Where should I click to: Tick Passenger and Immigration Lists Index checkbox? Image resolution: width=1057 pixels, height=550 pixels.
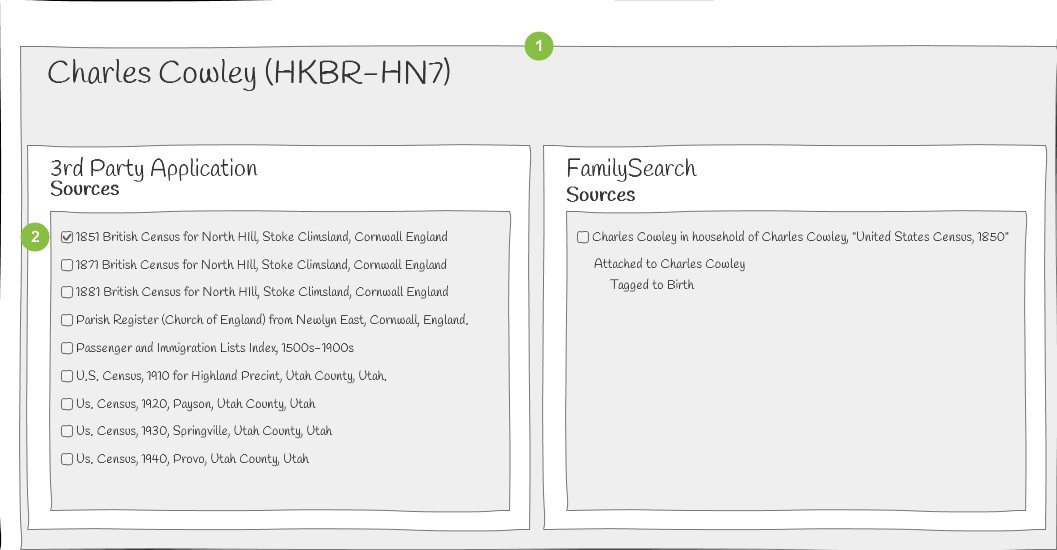[x=67, y=348]
